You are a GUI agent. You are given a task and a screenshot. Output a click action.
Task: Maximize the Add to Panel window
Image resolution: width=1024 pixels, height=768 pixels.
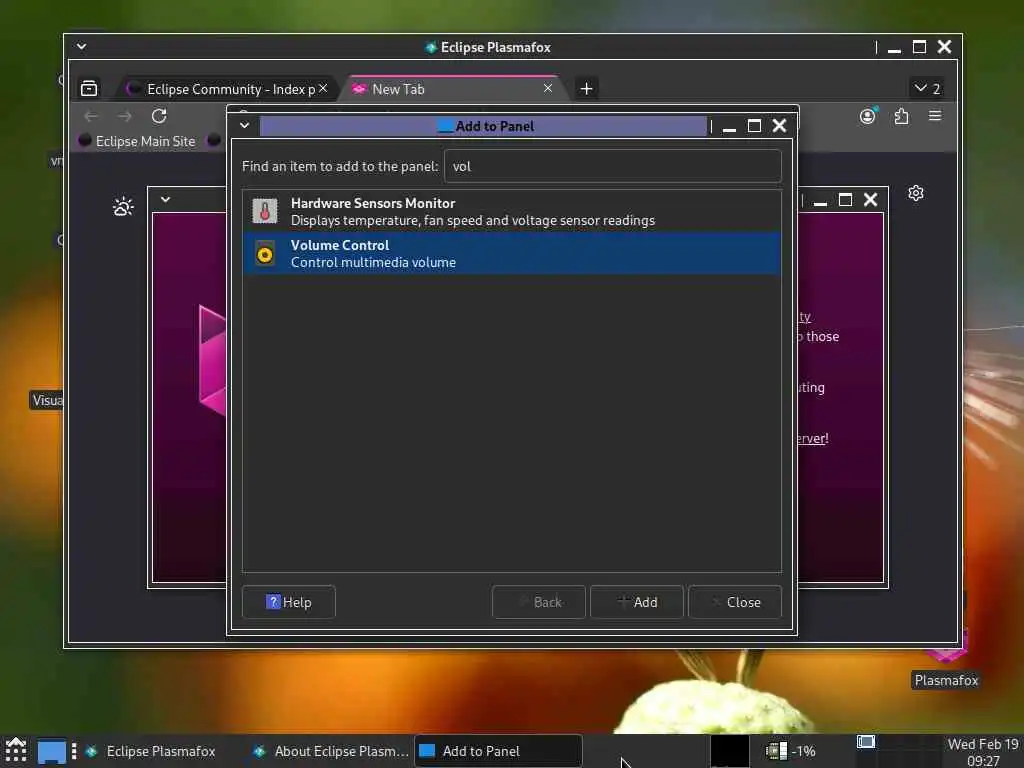tap(754, 125)
